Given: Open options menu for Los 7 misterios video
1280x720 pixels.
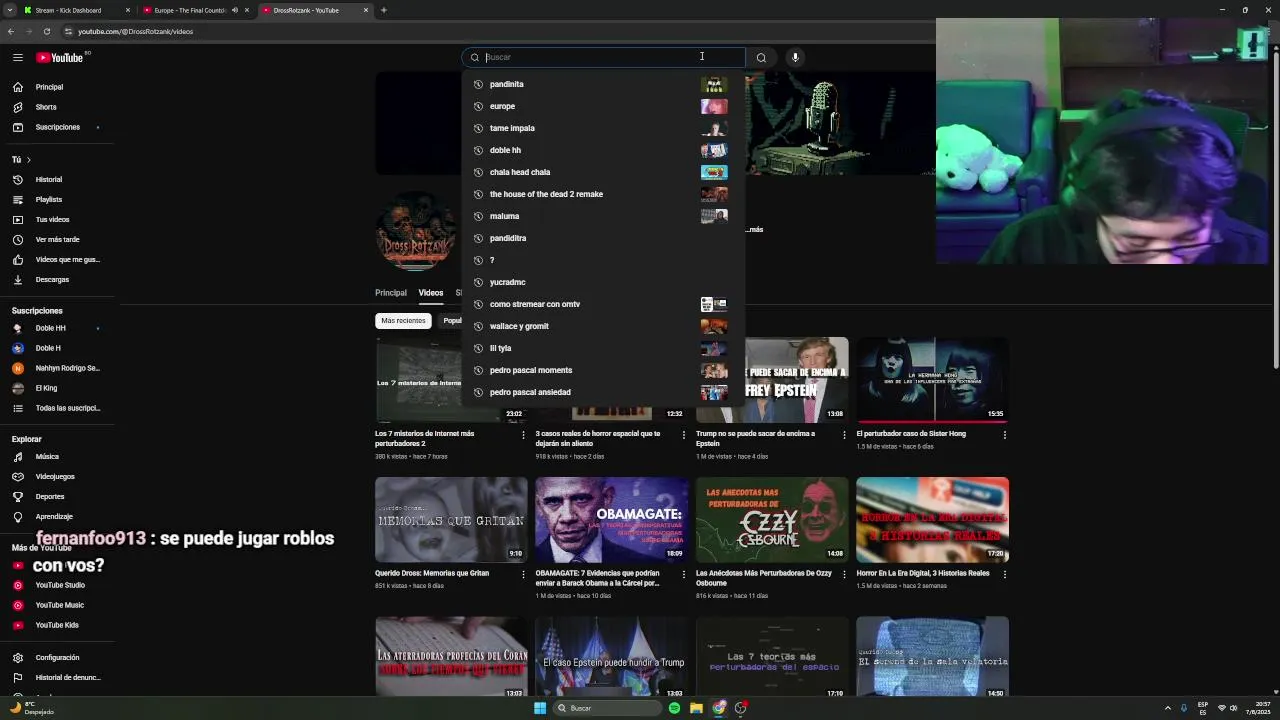Looking at the screenshot, I should pos(523,435).
